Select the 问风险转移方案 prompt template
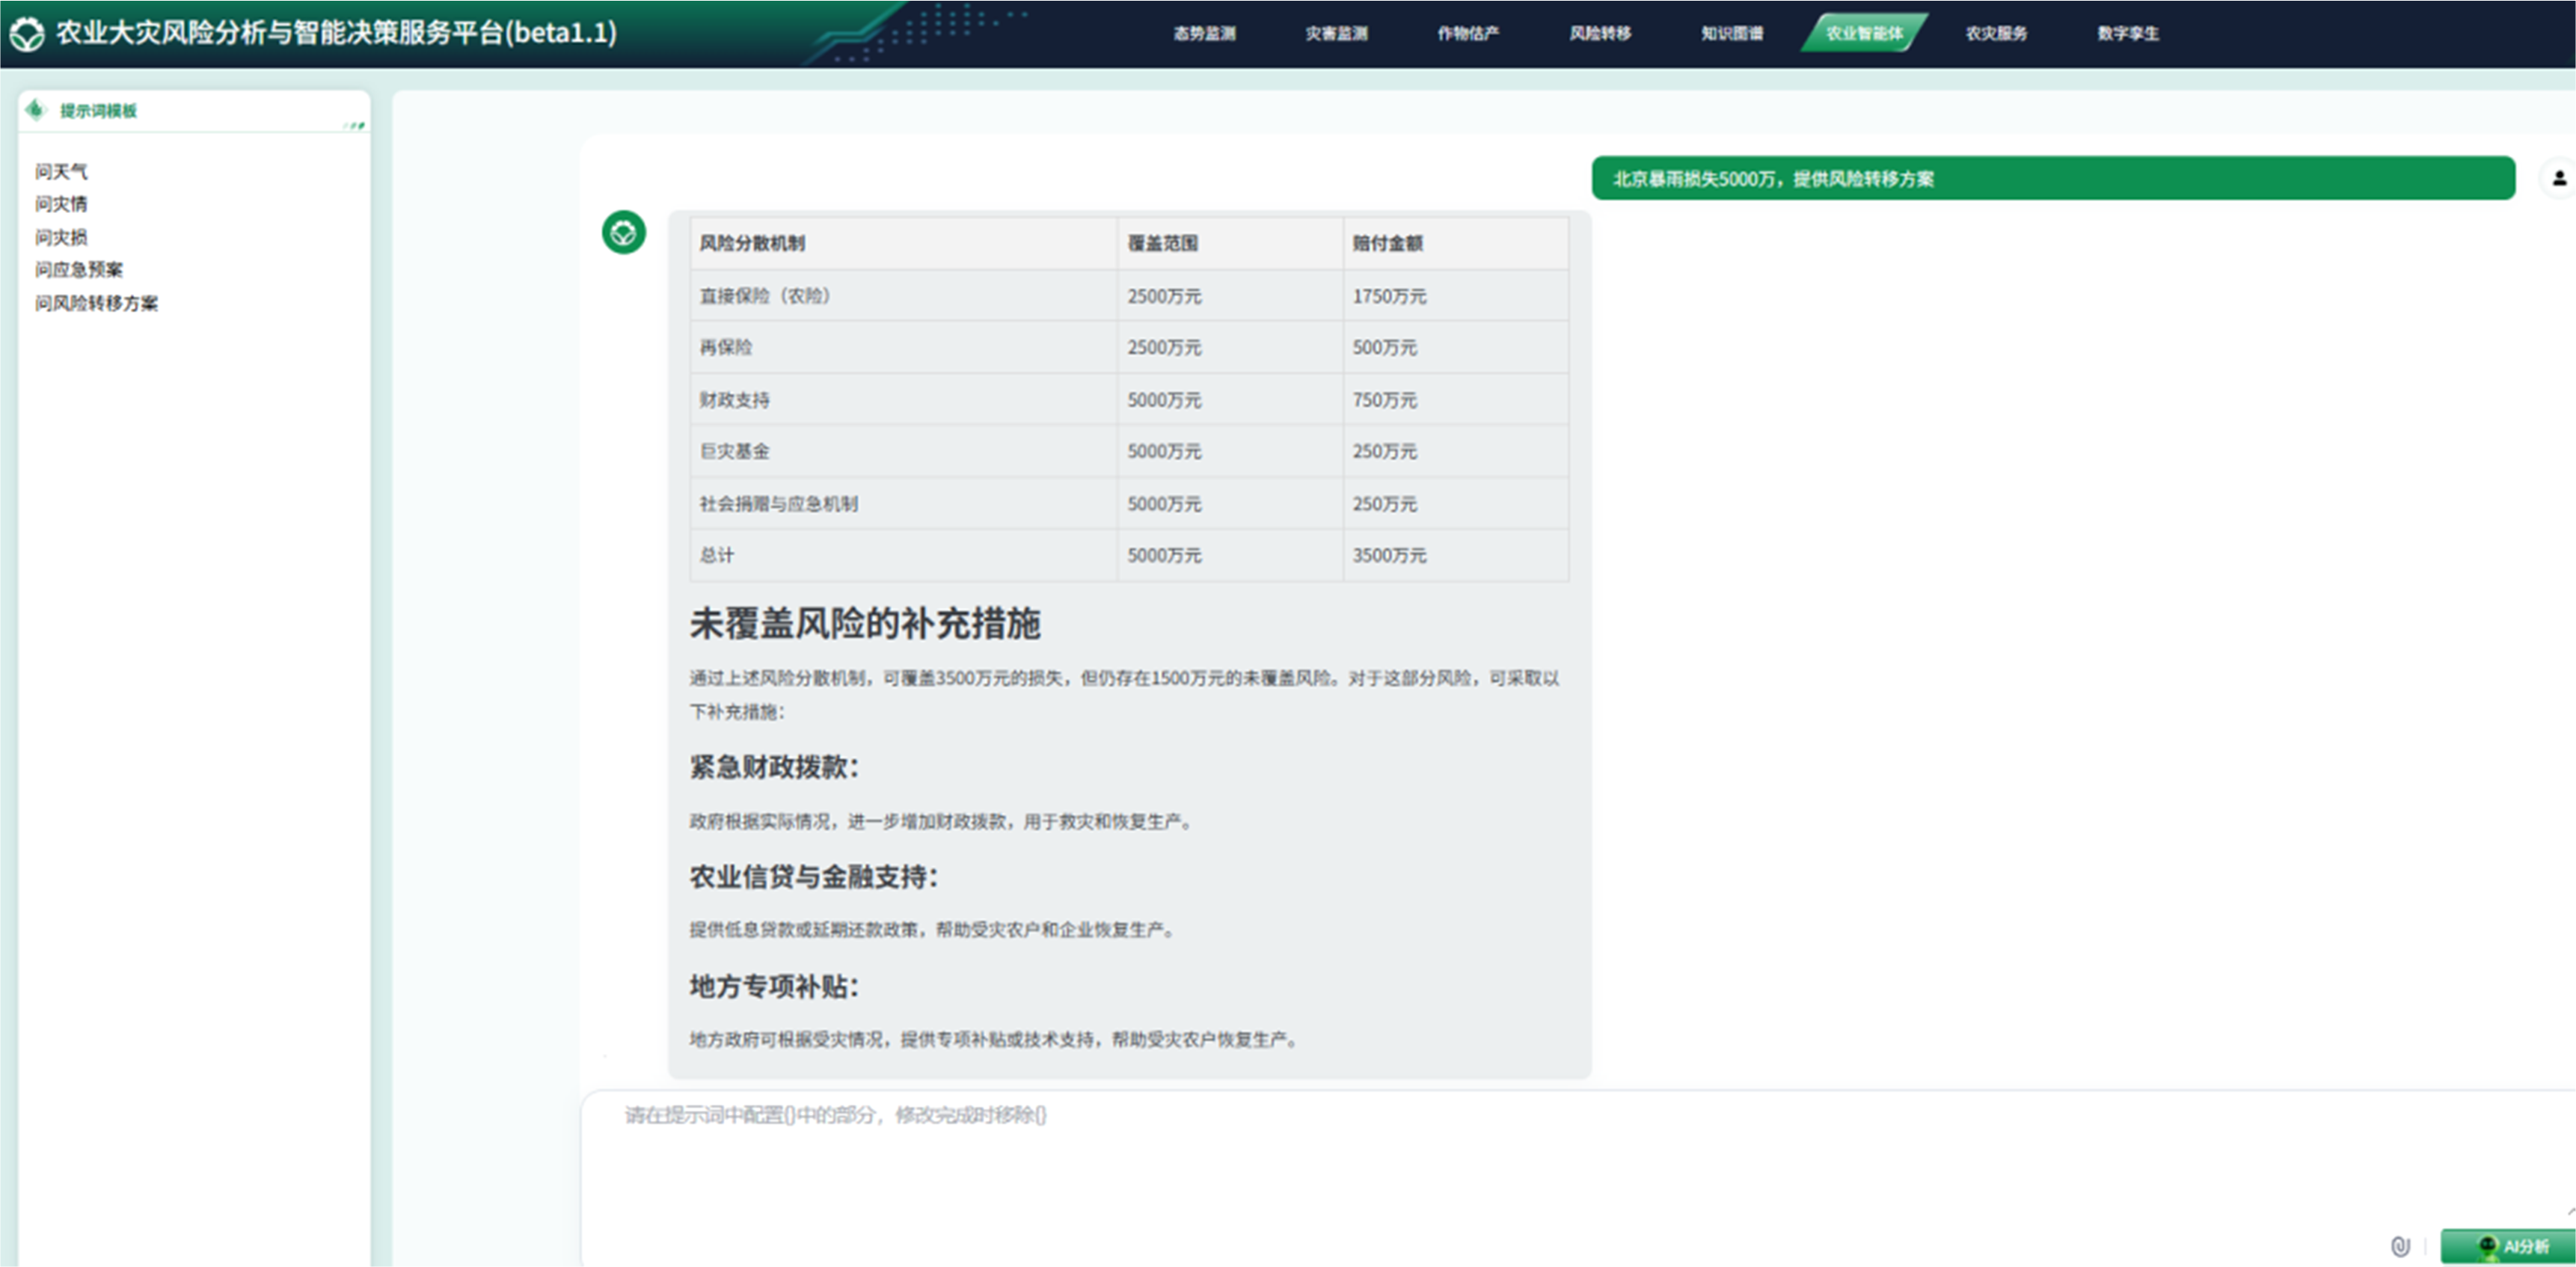 (x=96, y=303)
